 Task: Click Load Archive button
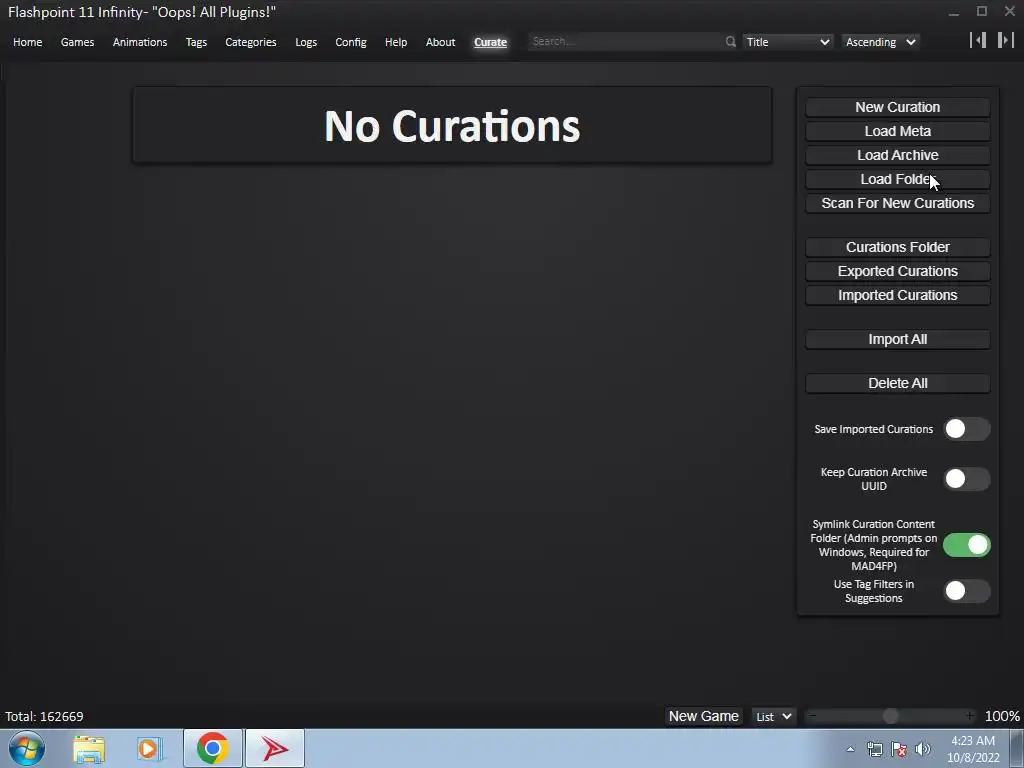(x=897, y=155)
